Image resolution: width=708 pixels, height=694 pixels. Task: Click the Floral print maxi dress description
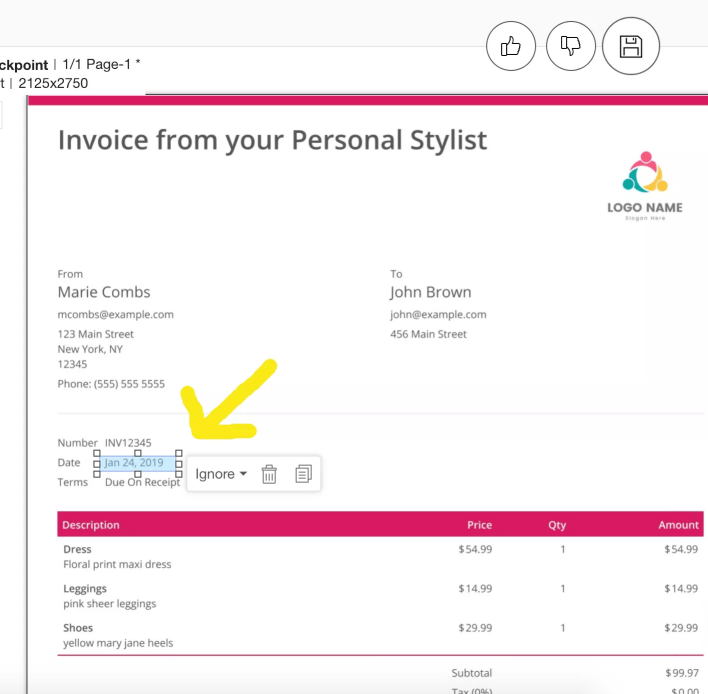pos(117,564)
